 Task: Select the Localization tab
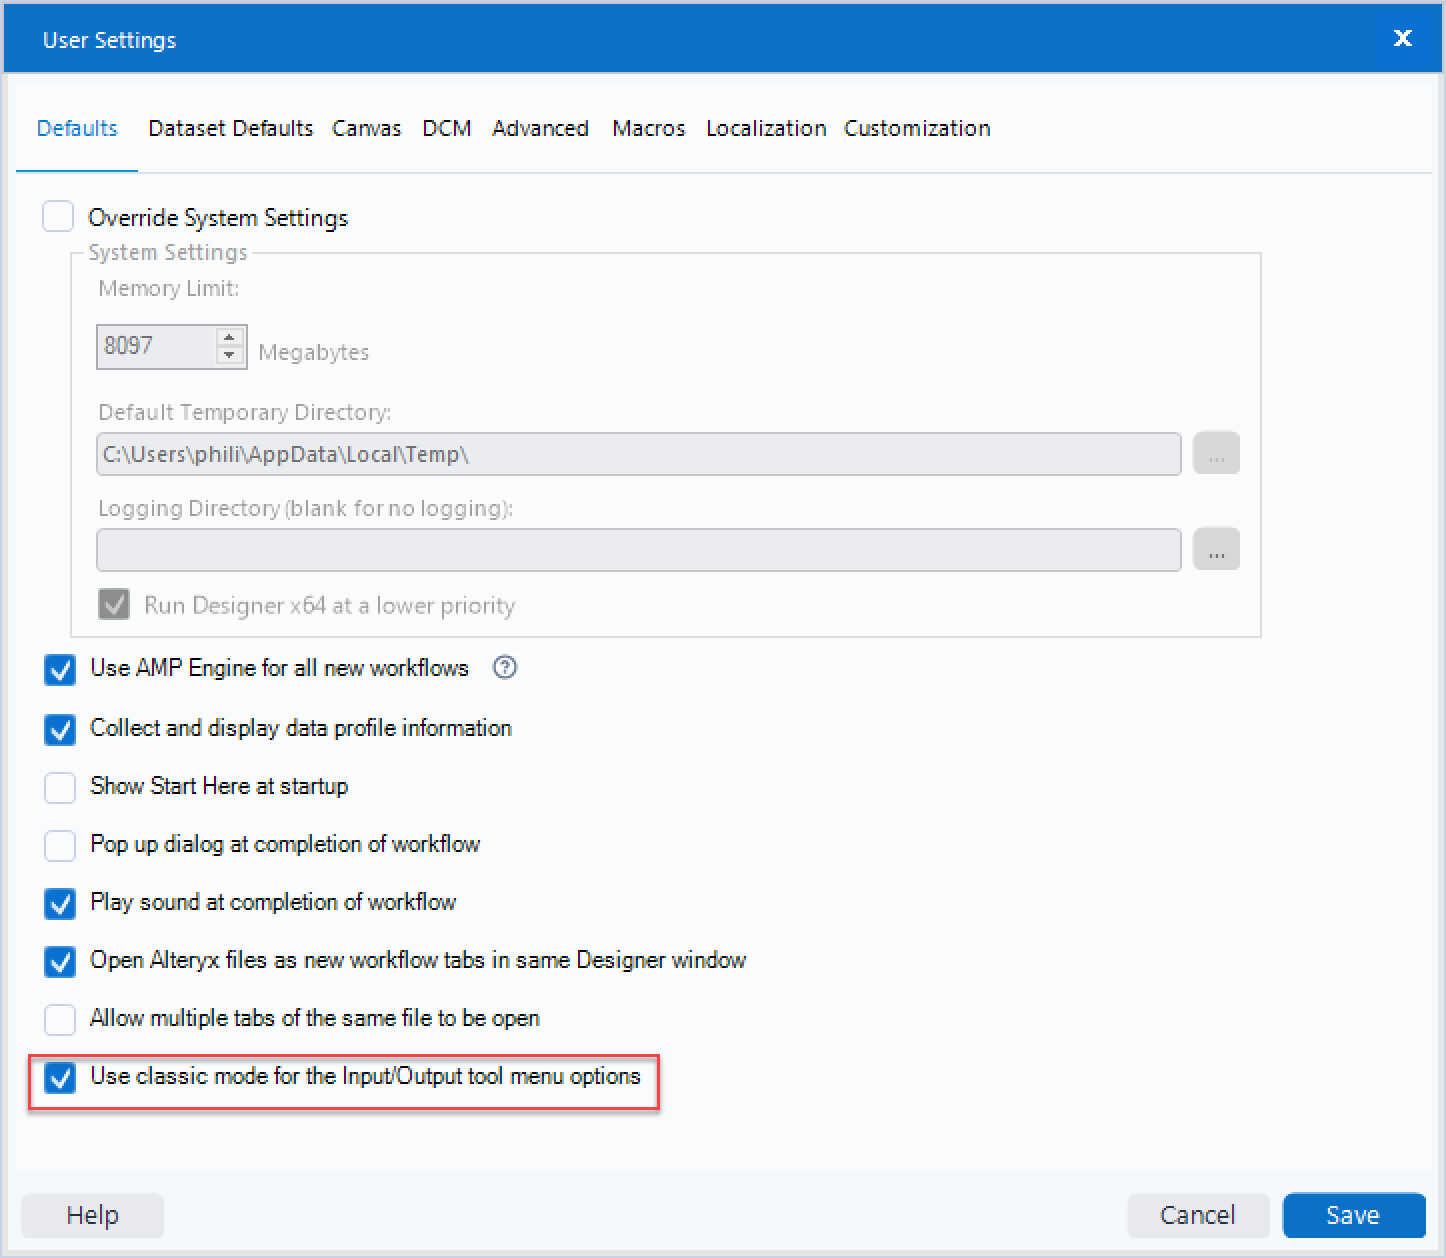pyautogui.click(x=765, y=128)
